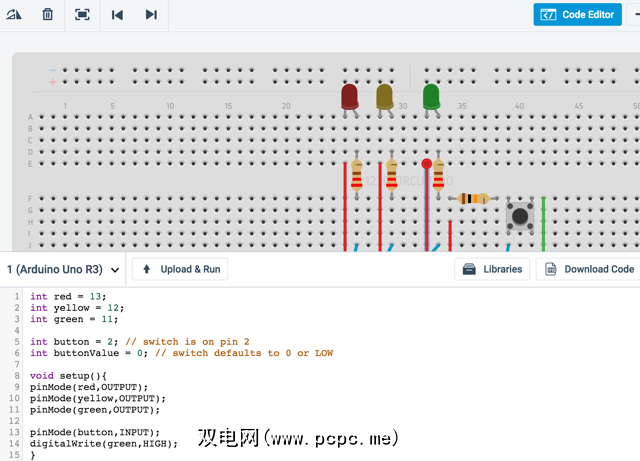Click the zoom to fit icon
This screenshot has height=461, width=640.
tap(82, 14)
